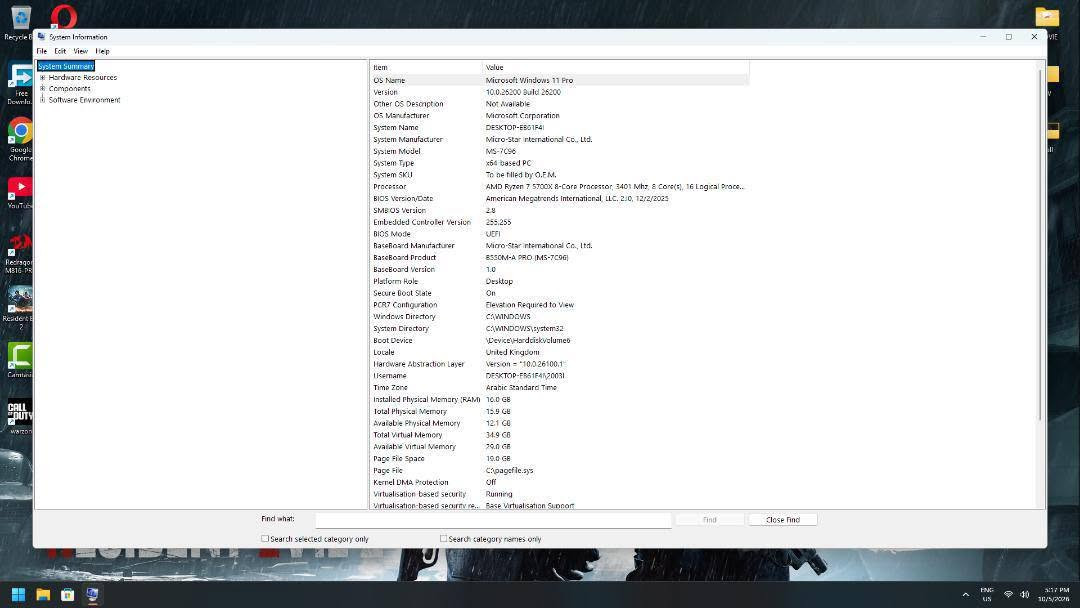Select the Call of Duty Warzone icon
1080x608 pixels.
(20, 417)
